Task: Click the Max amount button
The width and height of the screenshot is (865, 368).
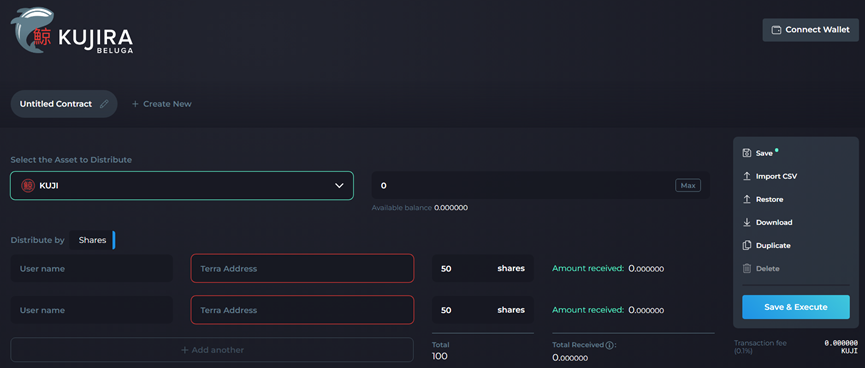Action: point(688,185)
